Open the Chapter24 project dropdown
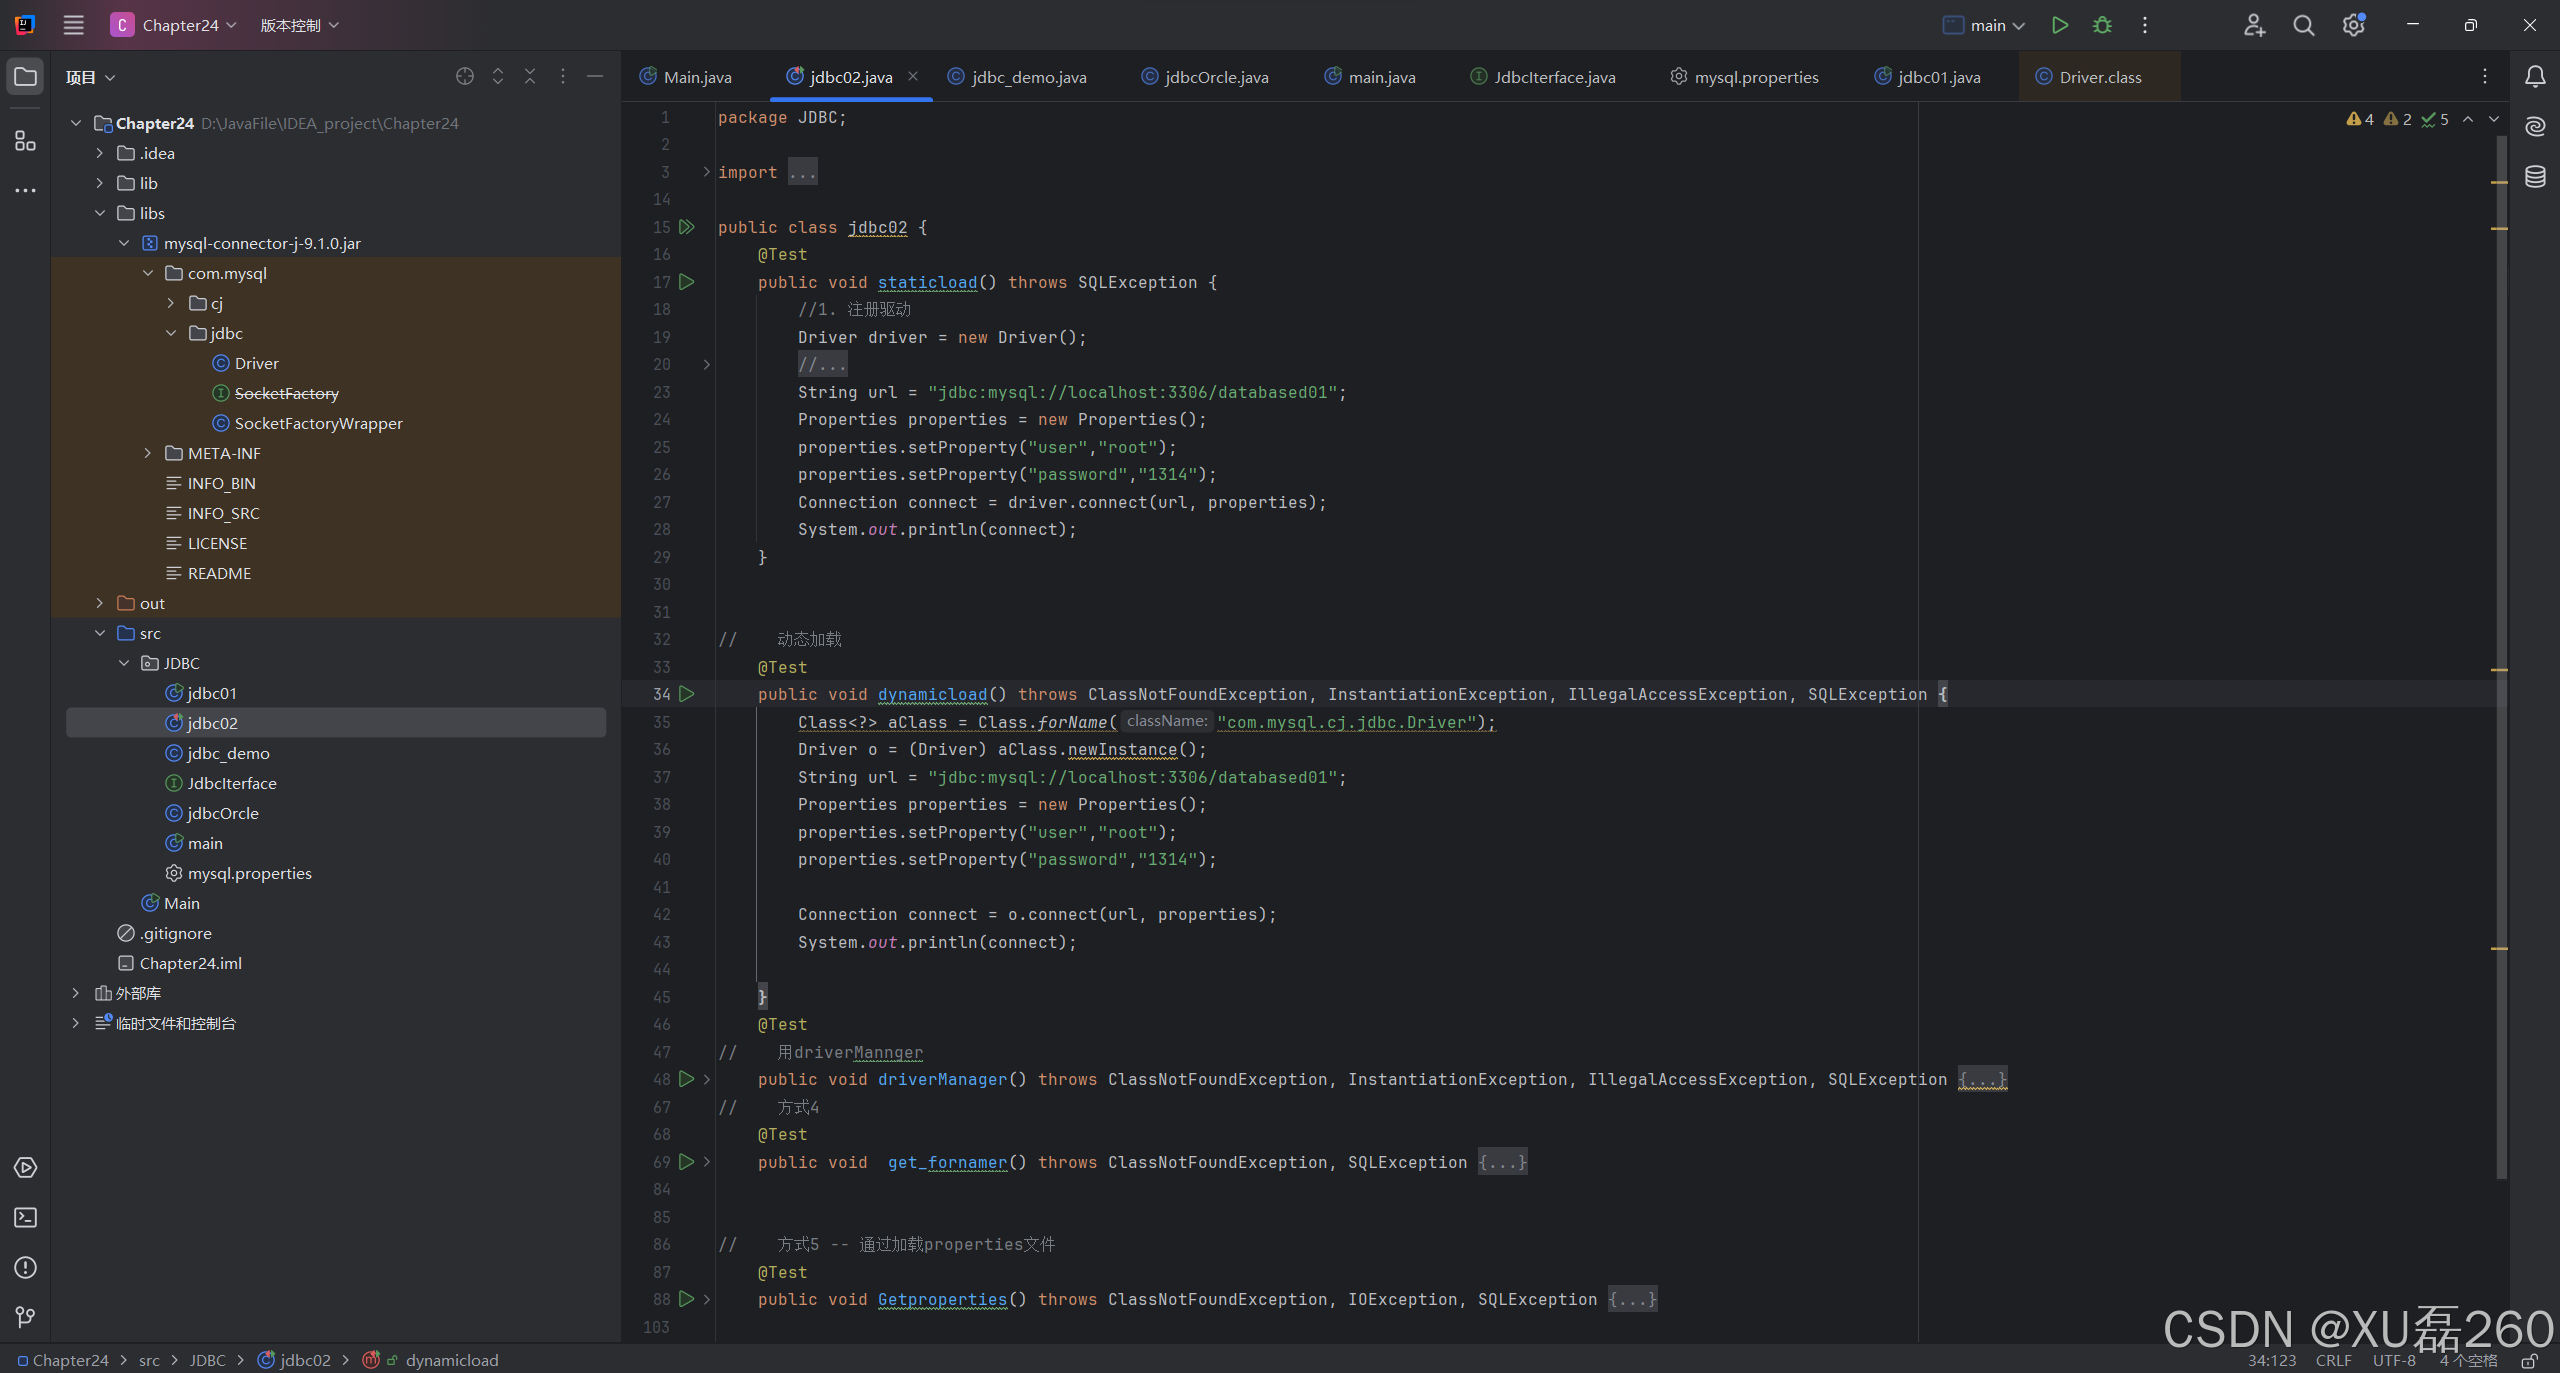The image size is (2560, 1373). (x=175, y=25)
